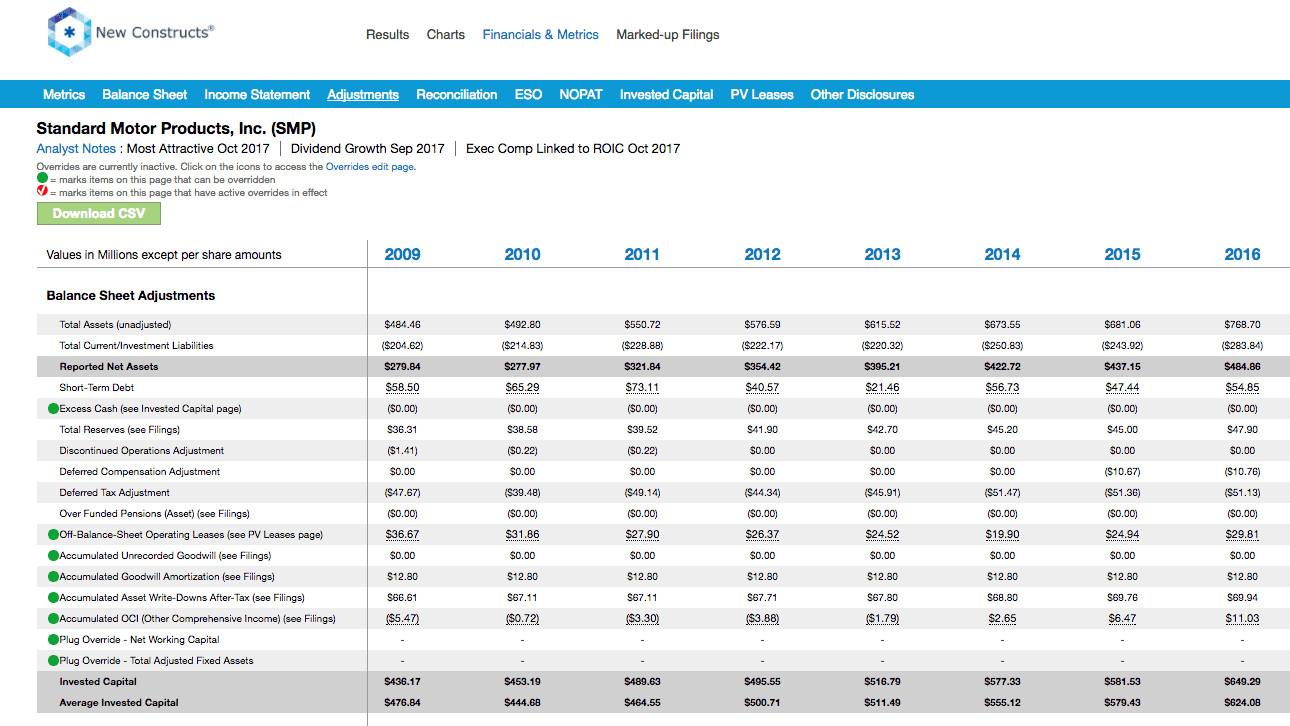1290x726 pixels.
Task: Click the 2015 column header
Action: point(1122,254)
